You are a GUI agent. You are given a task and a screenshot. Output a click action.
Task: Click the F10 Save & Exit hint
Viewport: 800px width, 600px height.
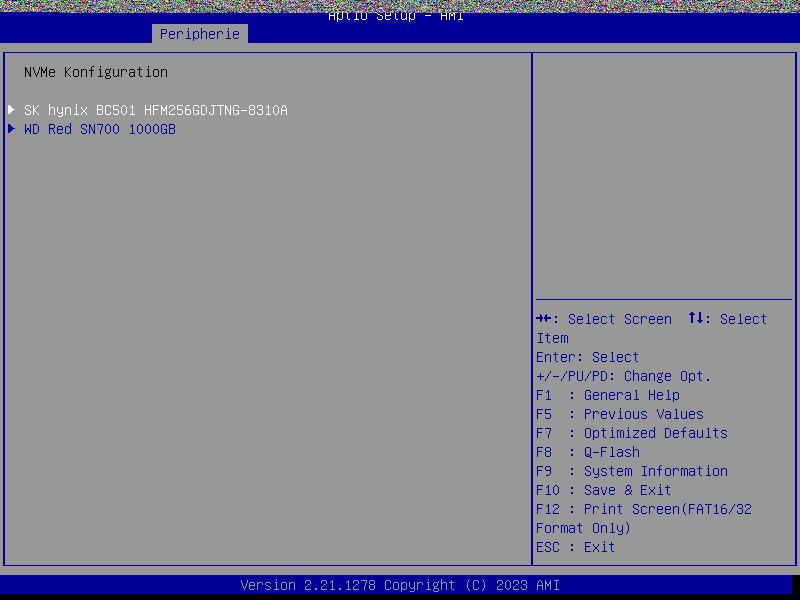[x=604, y=490]
